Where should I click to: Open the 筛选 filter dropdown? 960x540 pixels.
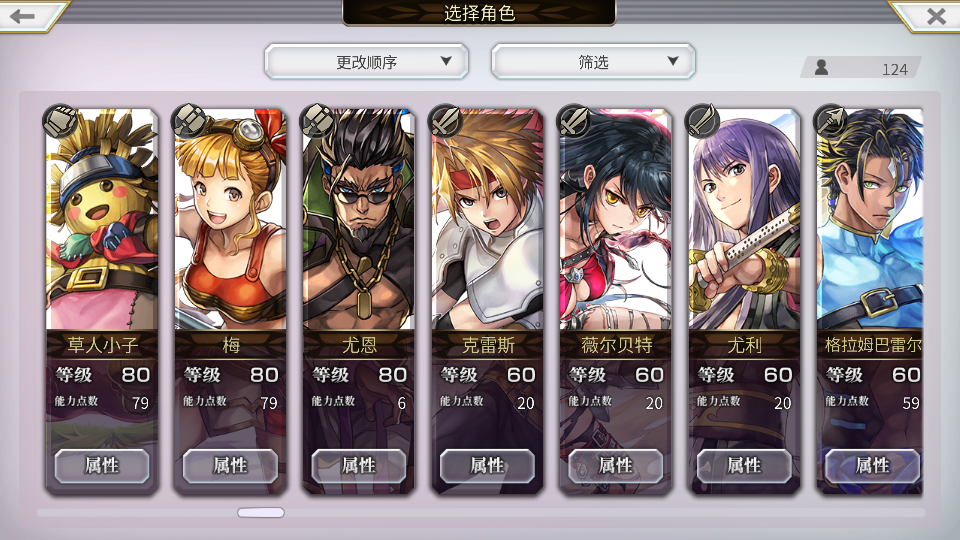[x=593, y=61]
